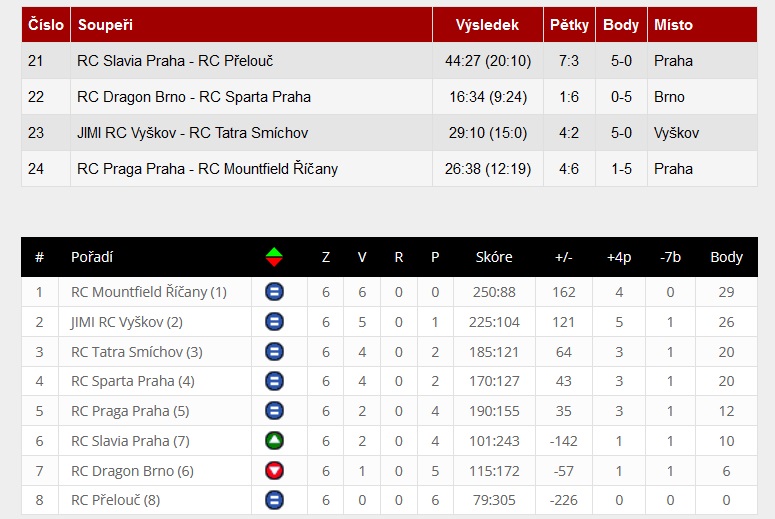Click the Pořadí column header

92,257
